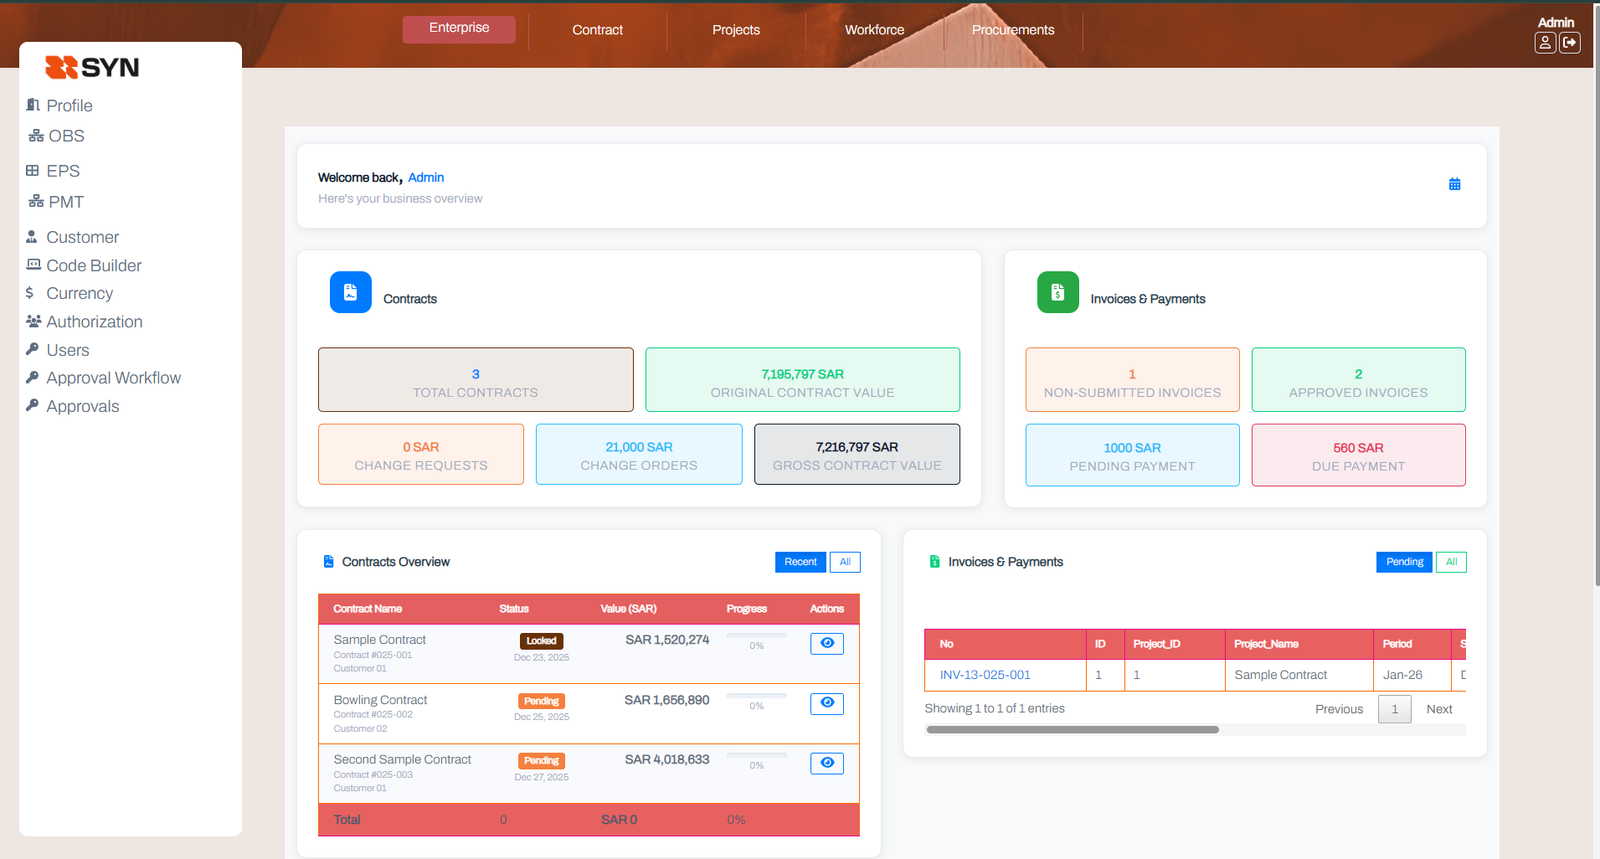The image size is (1600, 859).
Task: Filter invoices by Pending
Action: tap(1404, 562)
